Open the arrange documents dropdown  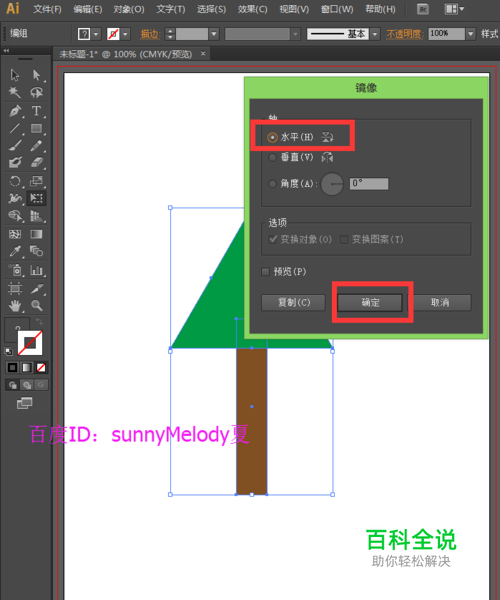pos(454,9)
